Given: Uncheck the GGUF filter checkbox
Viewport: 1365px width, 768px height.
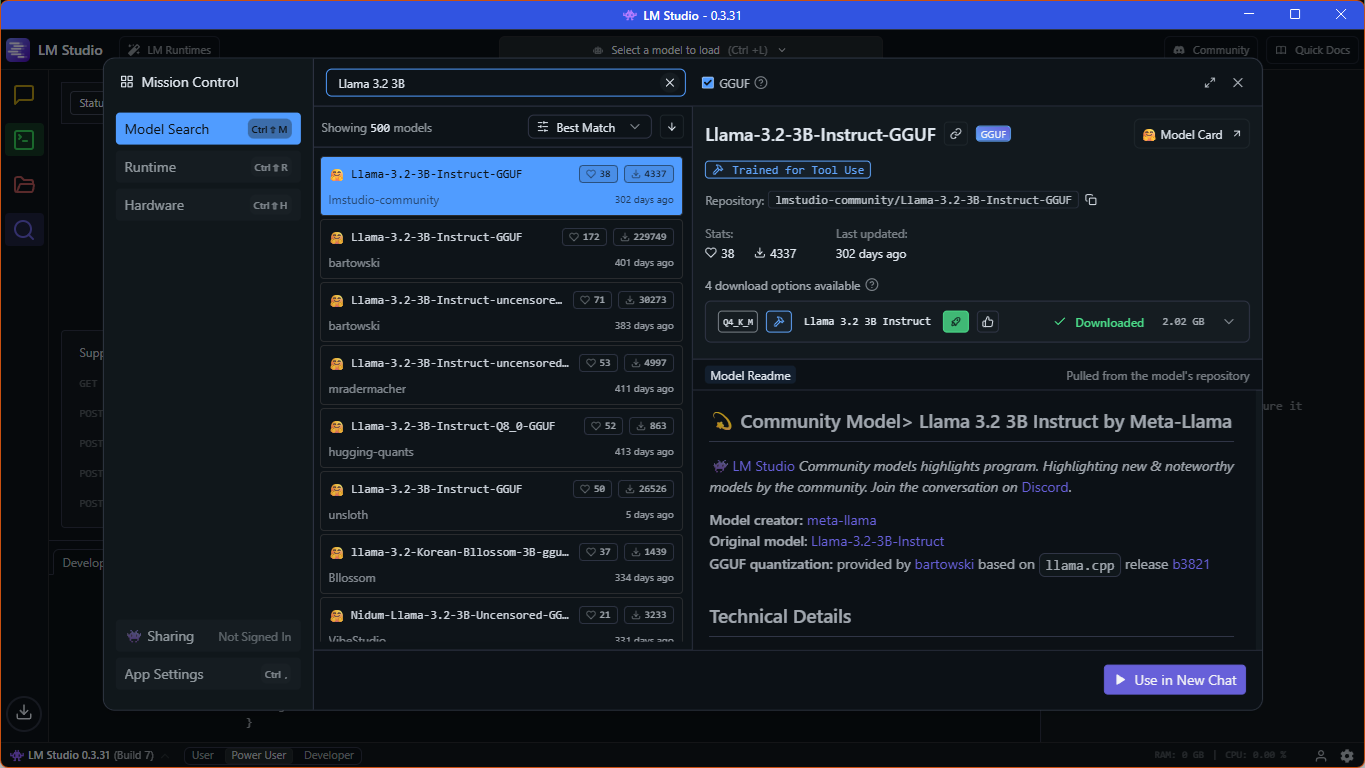Looking at the screenshot, I should (708, 83).
